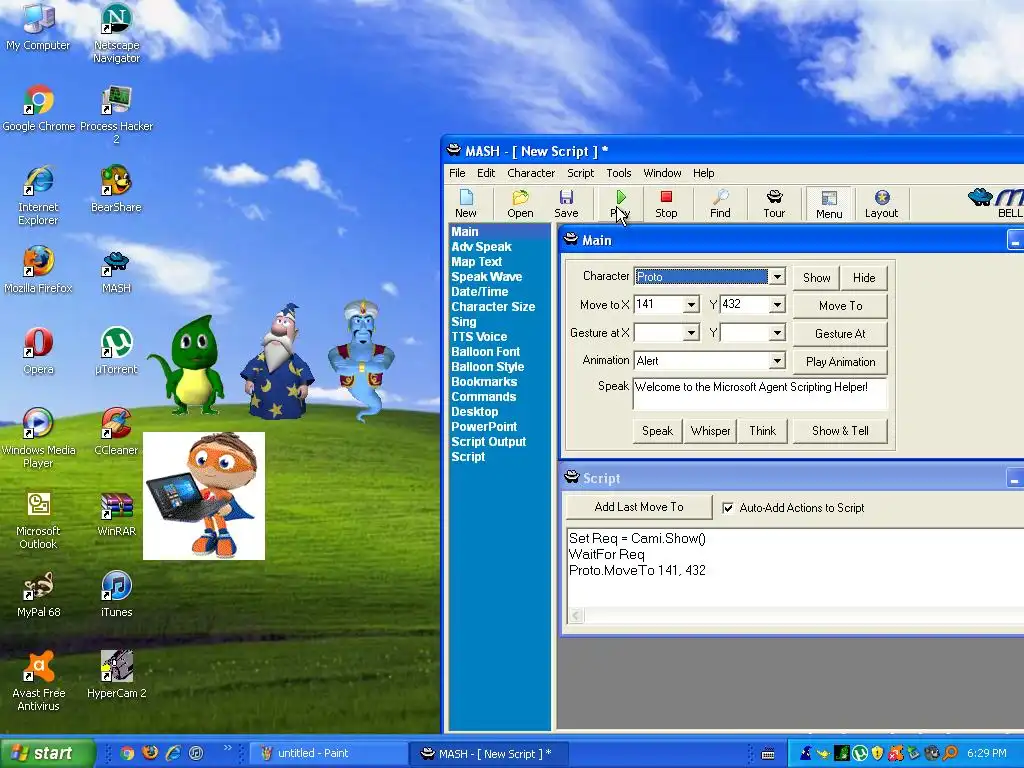Open a script with the Open icon
The width and height of the screenshot is (1024, 768).
tap(520, 203)
